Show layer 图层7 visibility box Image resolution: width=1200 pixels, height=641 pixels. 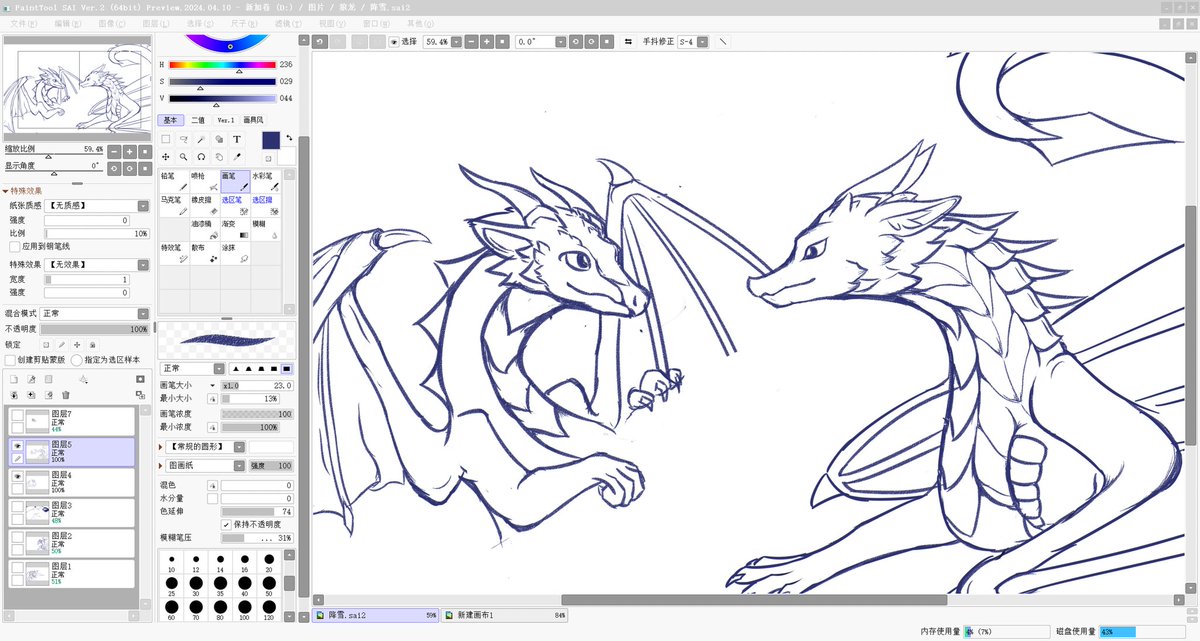point(17,415)
